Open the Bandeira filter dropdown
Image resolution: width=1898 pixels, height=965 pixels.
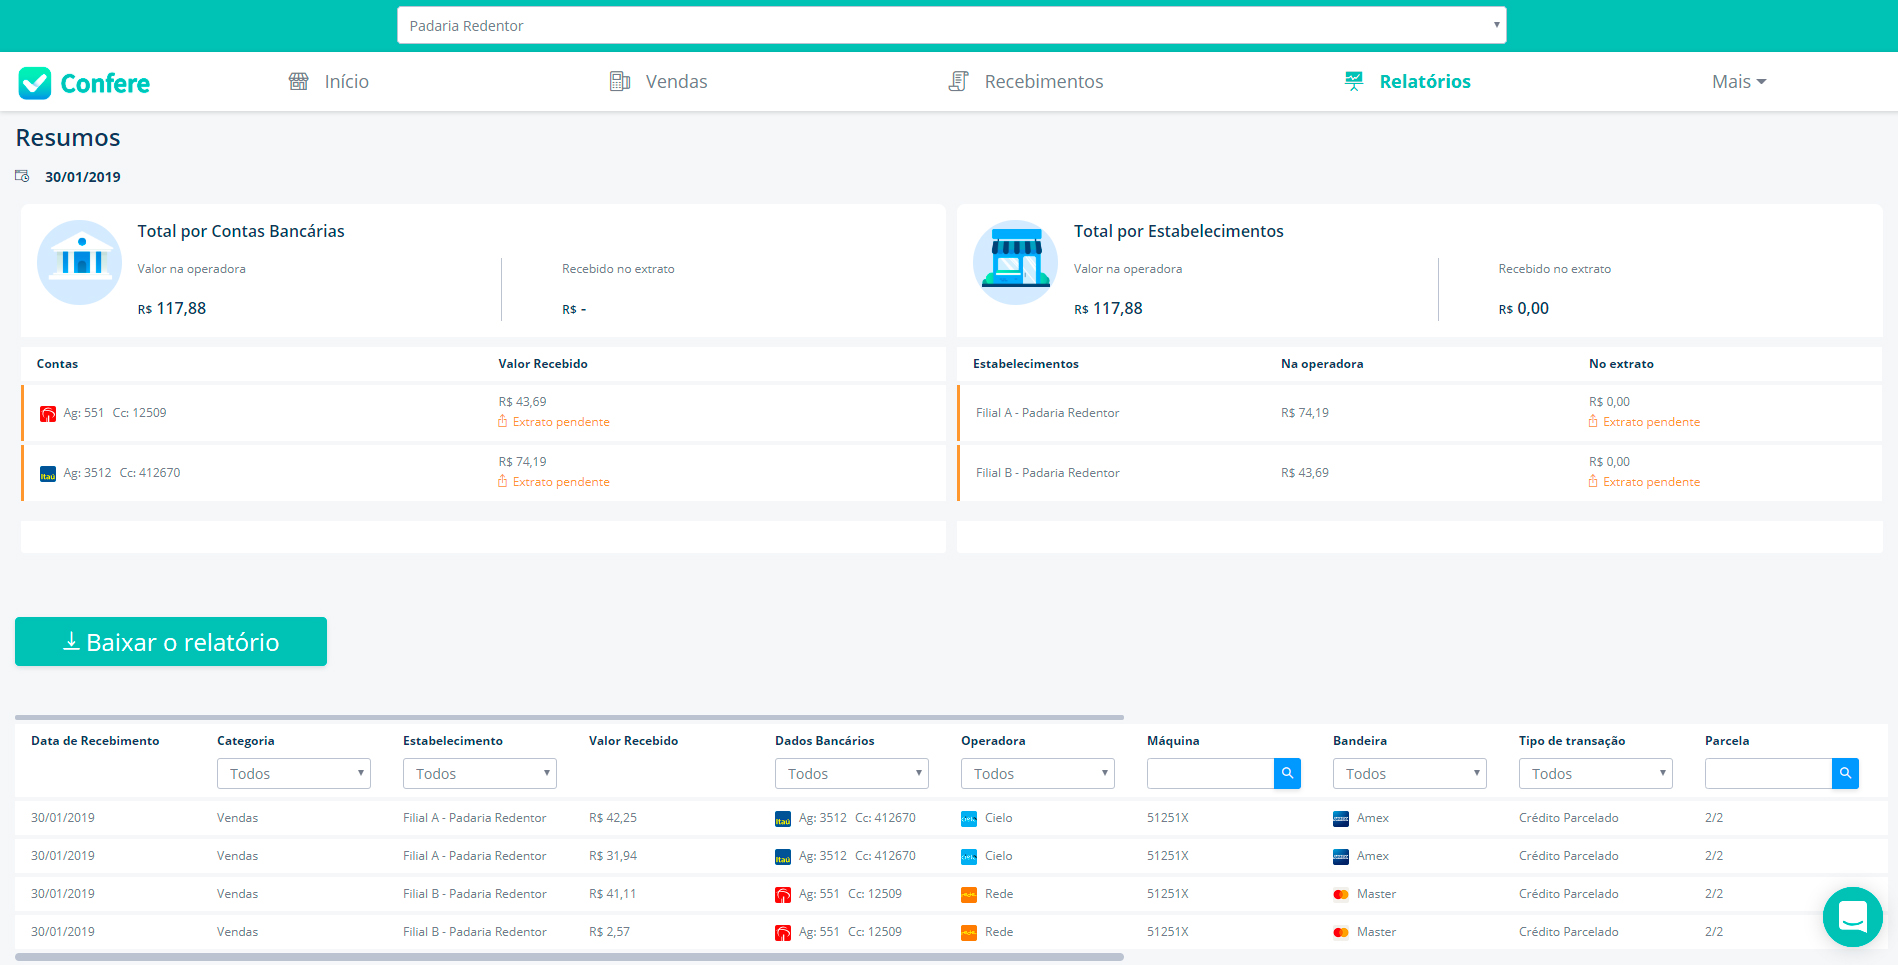pos(1409,774)
